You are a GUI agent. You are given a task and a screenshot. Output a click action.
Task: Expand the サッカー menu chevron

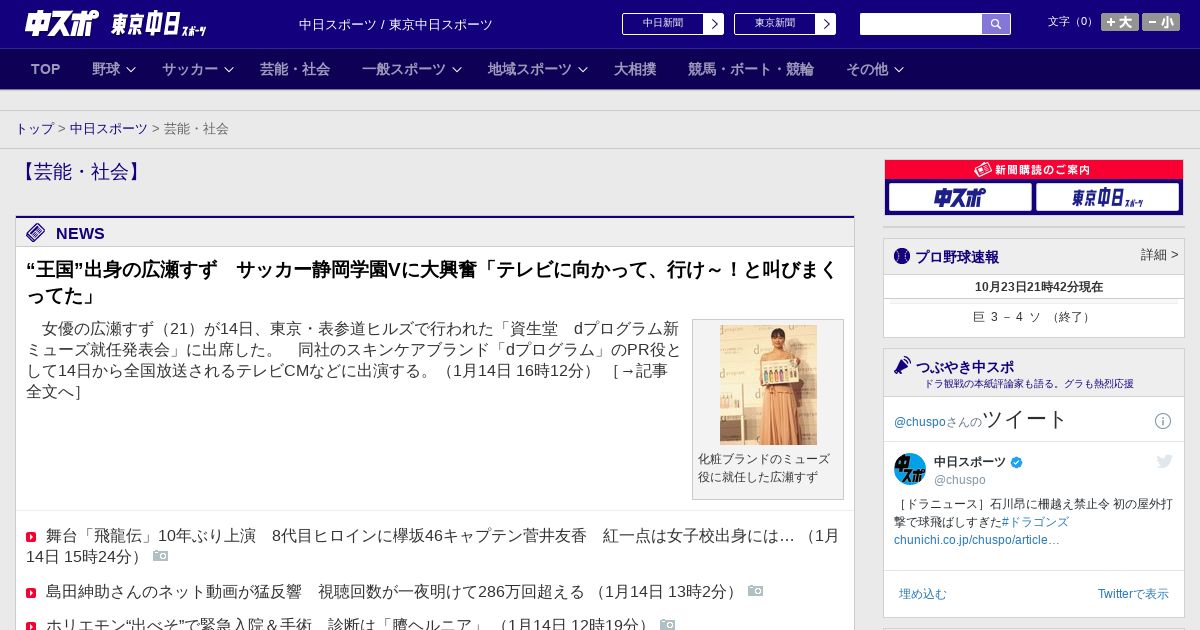pos(229,70)
